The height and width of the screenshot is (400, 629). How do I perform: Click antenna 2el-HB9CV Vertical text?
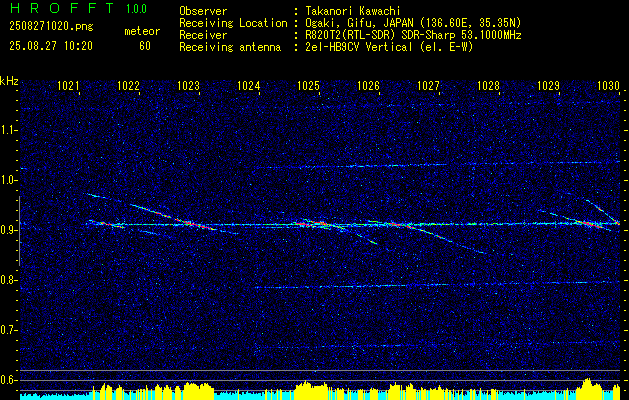click(389, 47)
